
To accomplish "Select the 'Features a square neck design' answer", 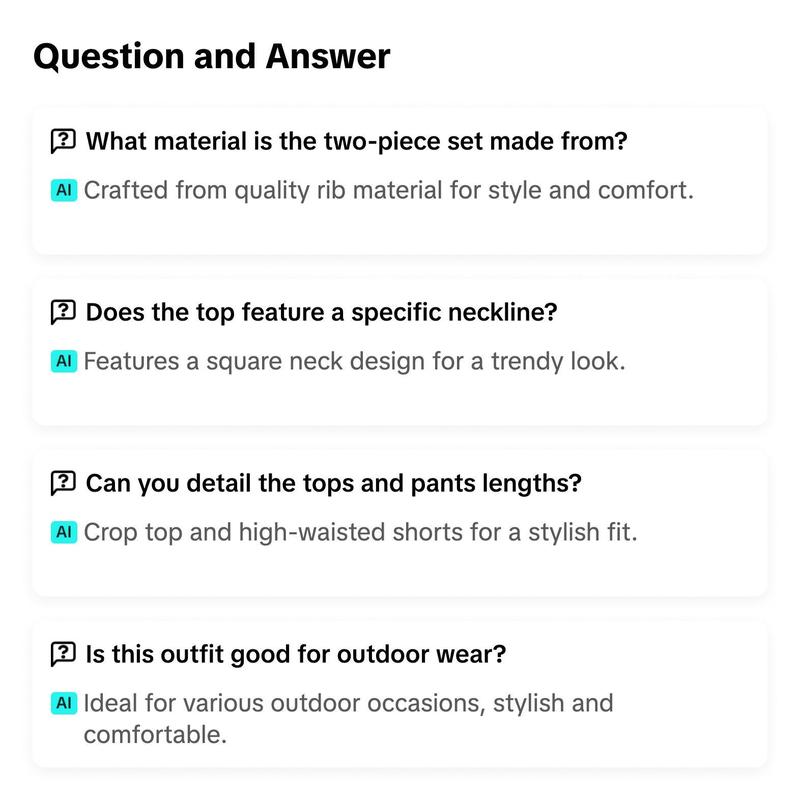I will point(354,361).
